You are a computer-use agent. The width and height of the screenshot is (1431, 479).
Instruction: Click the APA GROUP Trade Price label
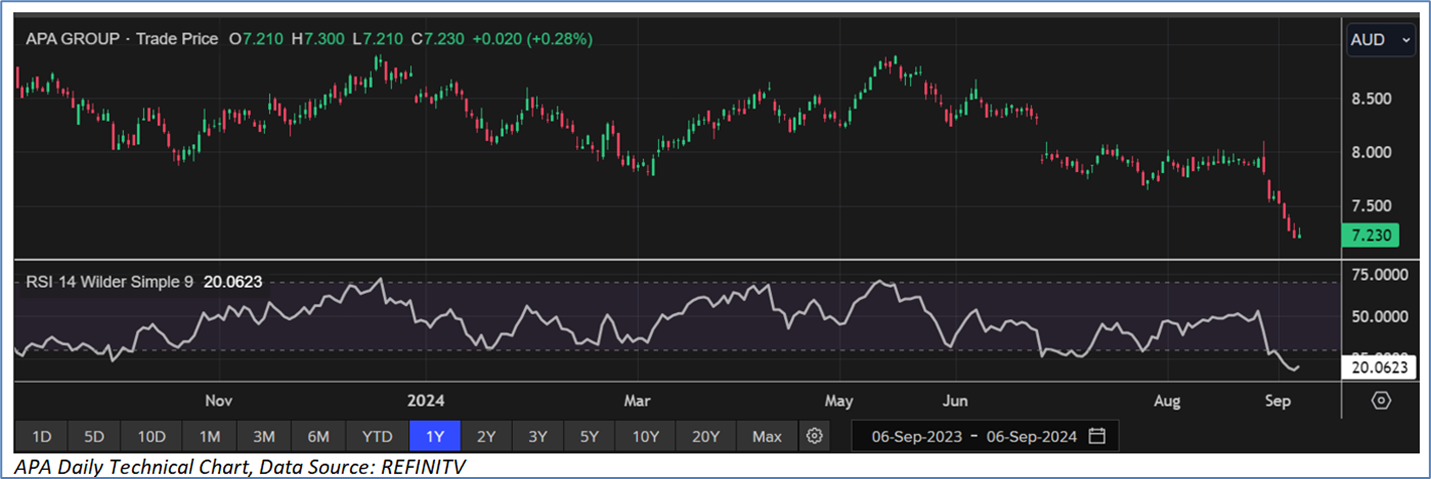click(122, 39)
